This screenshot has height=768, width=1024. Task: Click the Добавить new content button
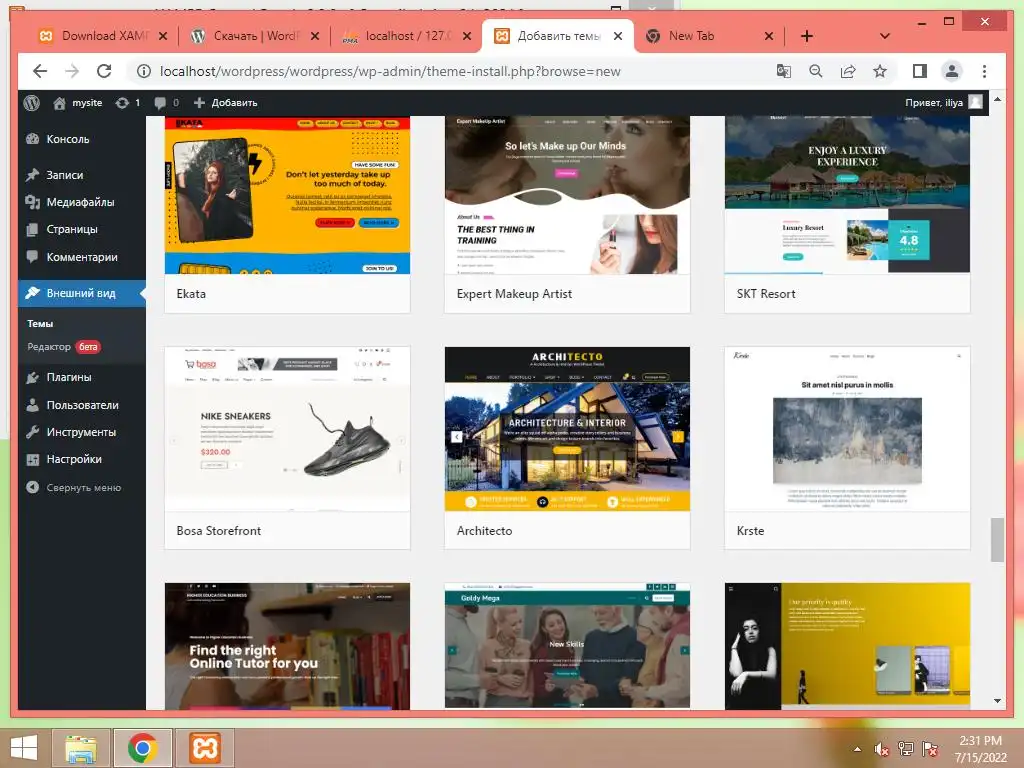(226, 103)
